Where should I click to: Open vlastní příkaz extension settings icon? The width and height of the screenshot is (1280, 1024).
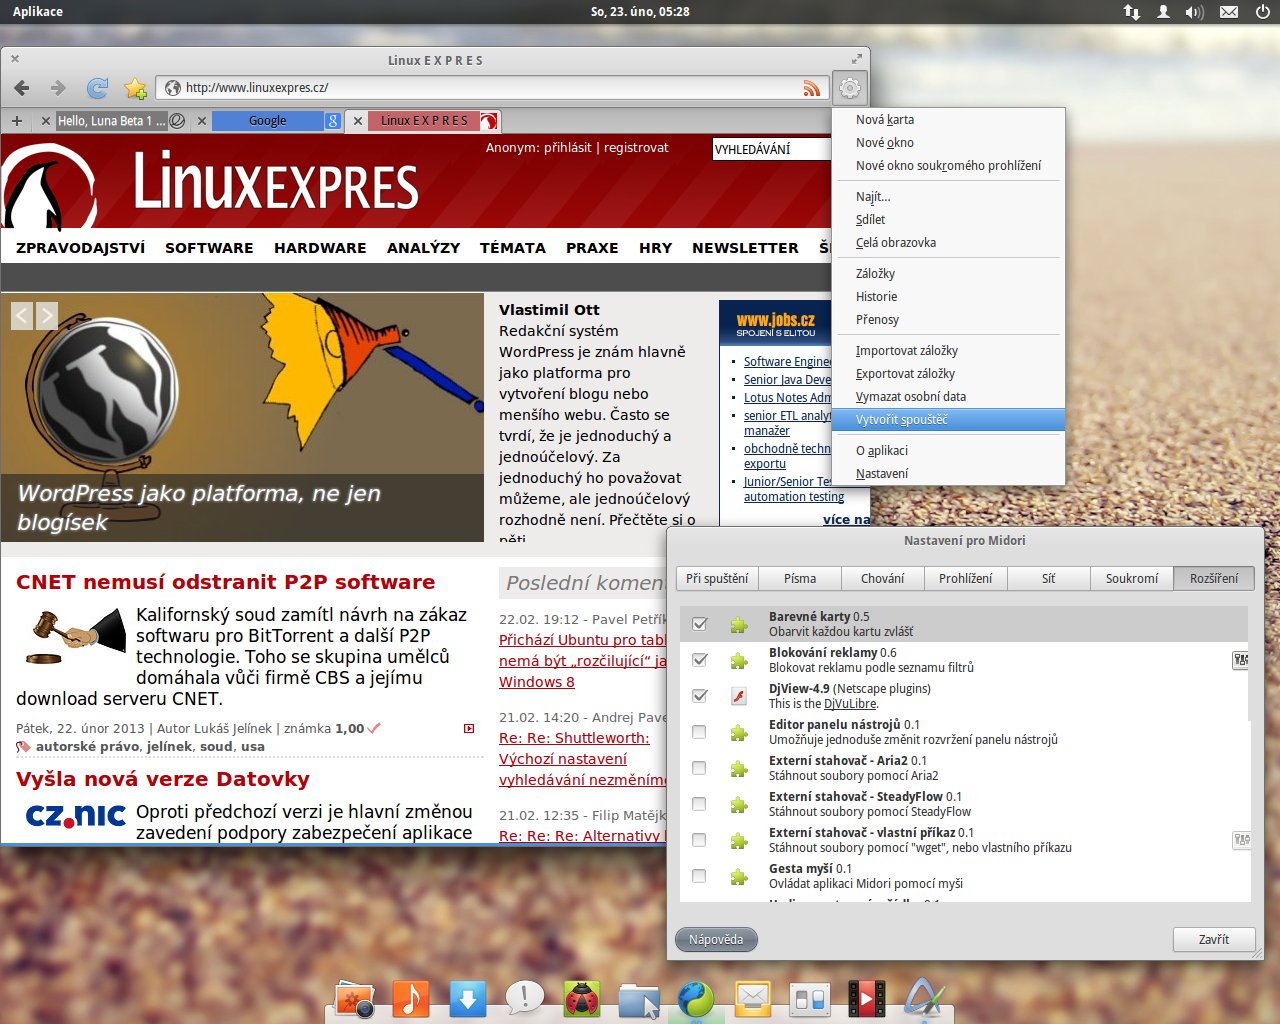click(1241, 840)
